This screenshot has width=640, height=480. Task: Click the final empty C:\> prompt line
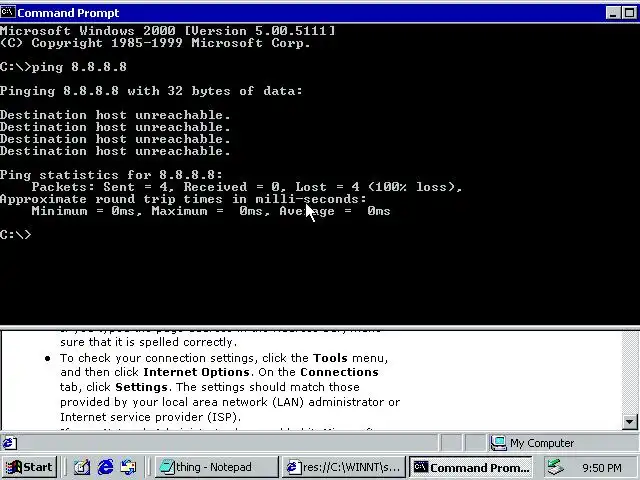click(x=16, y=235)
